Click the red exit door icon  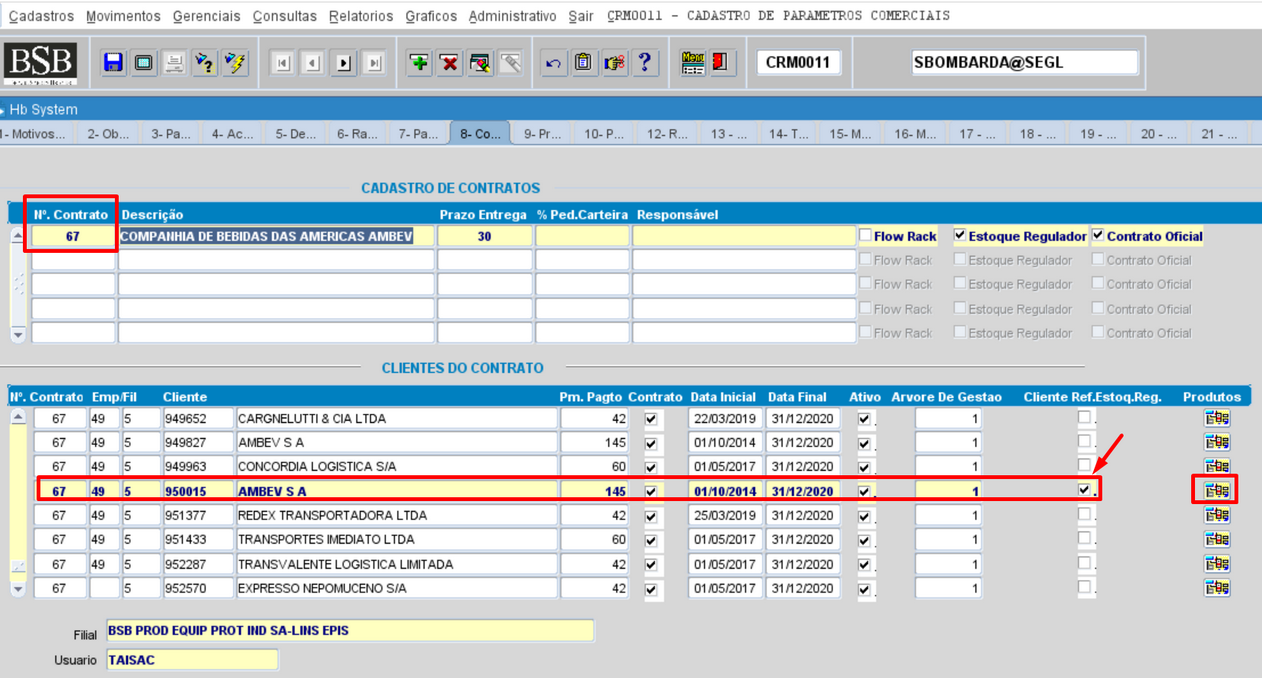tap(719, 62)
